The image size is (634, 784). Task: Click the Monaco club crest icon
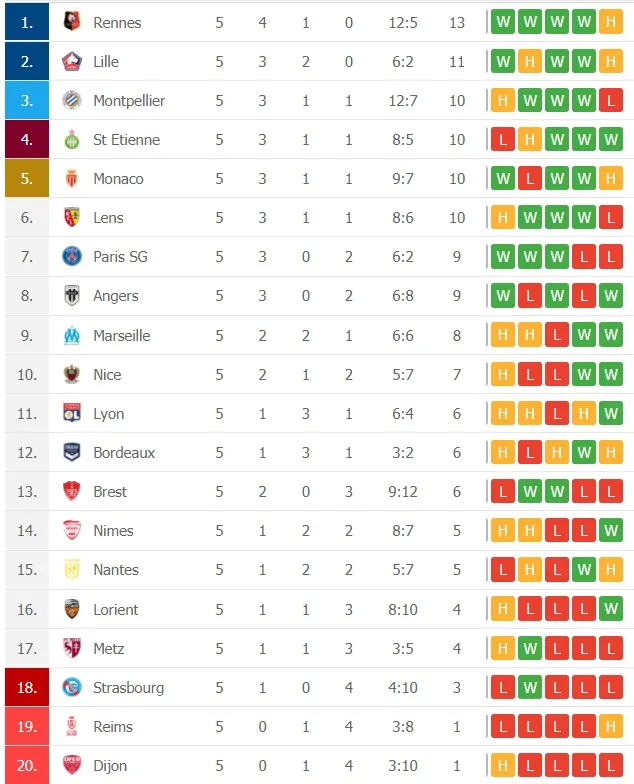coord(71,179)
